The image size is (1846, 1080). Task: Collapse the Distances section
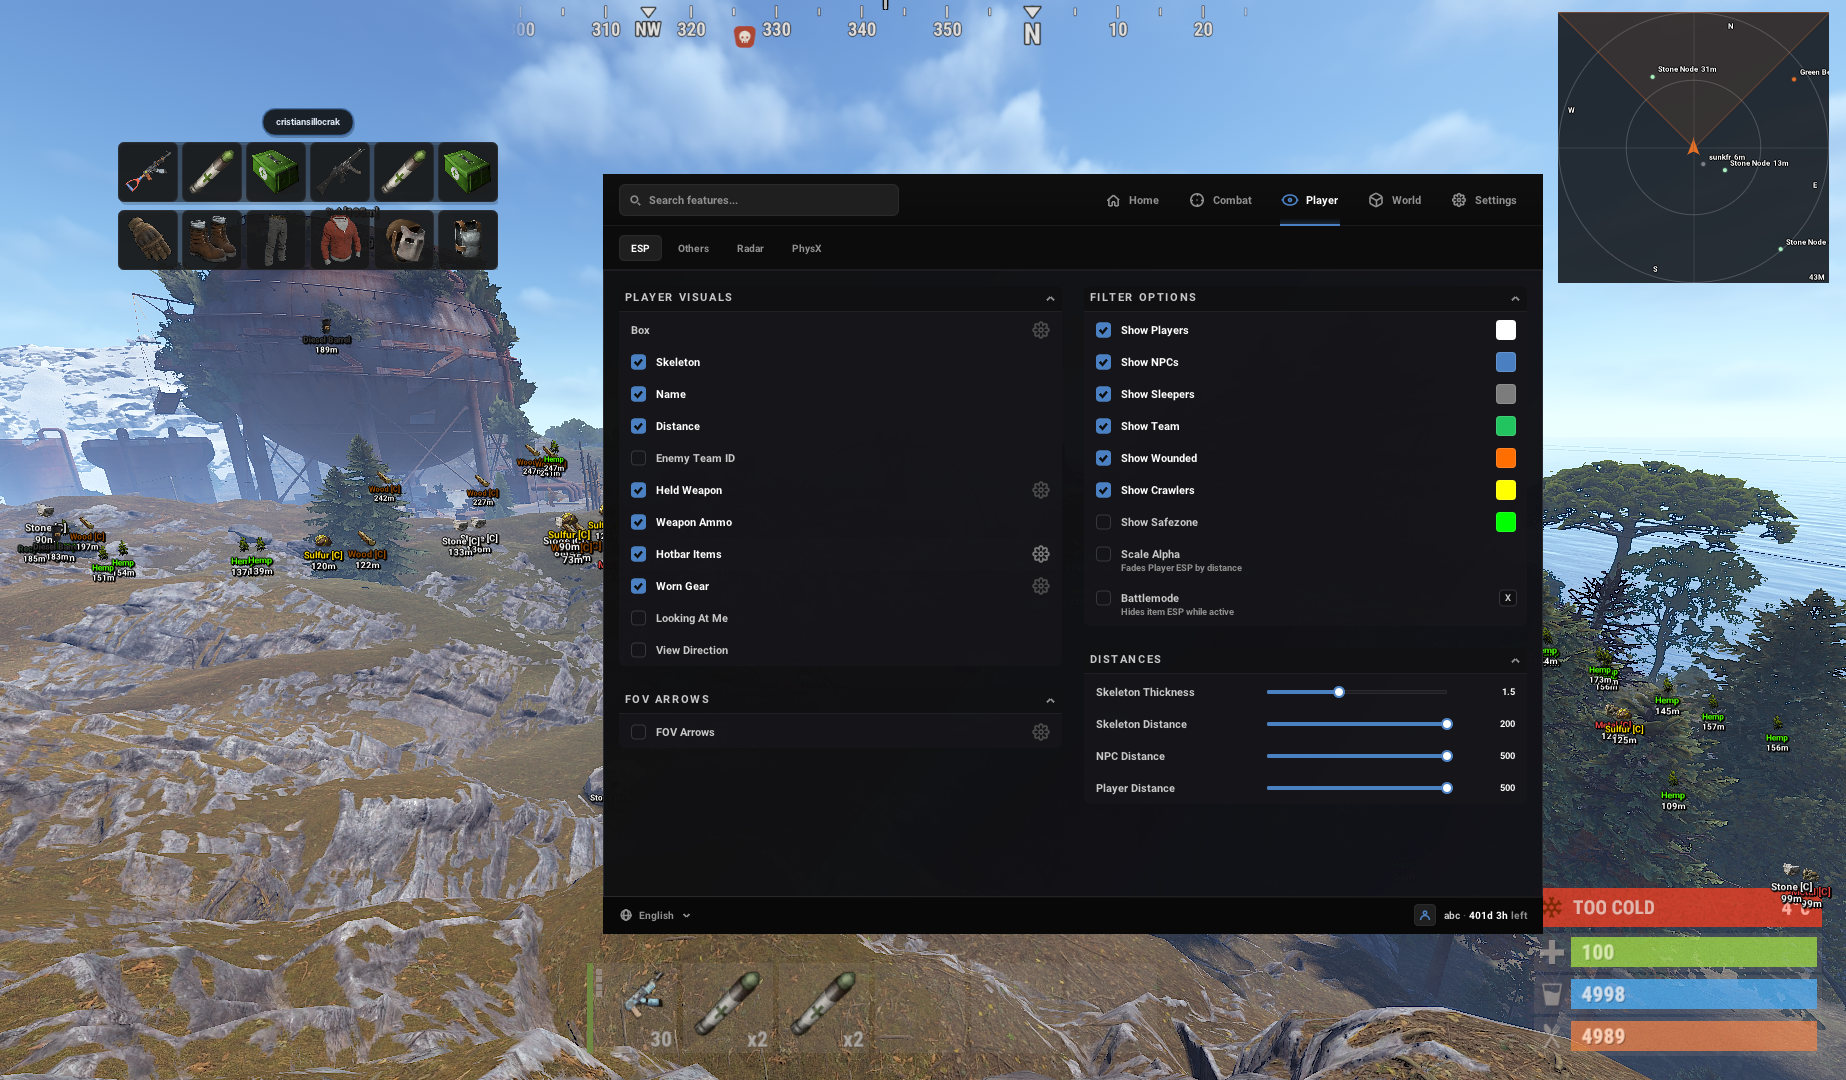1515,660
